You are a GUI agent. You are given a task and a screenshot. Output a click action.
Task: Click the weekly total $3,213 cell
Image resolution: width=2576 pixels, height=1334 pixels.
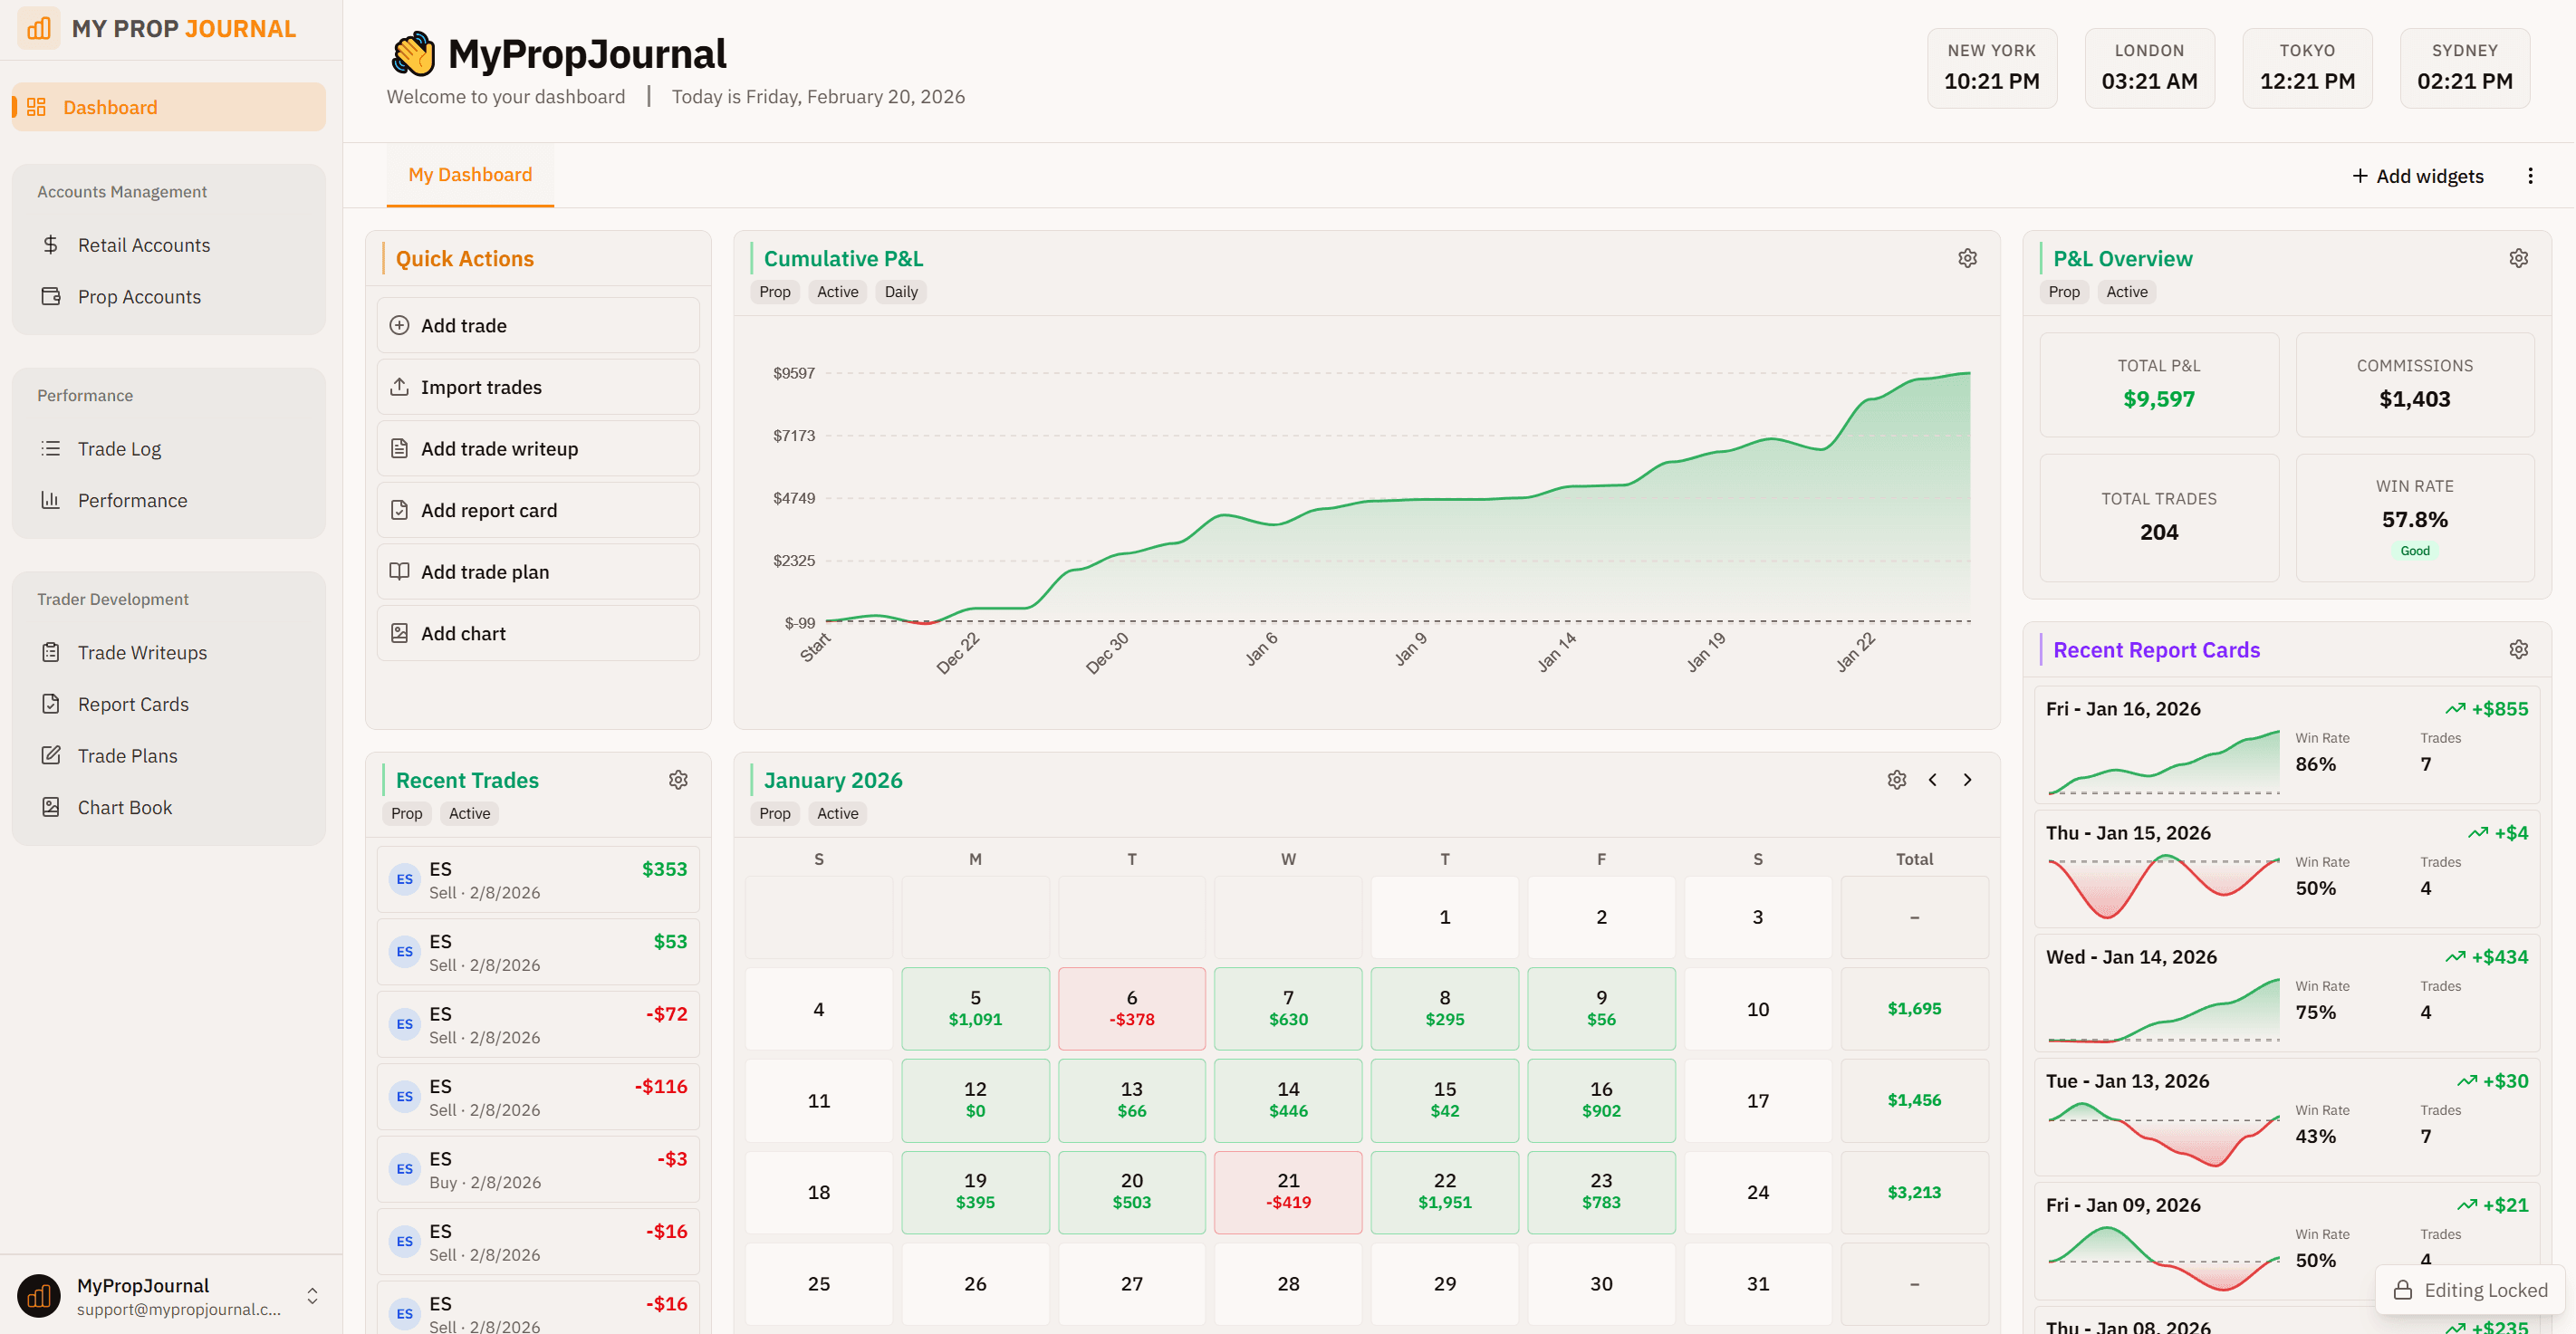(1914, 1191)
